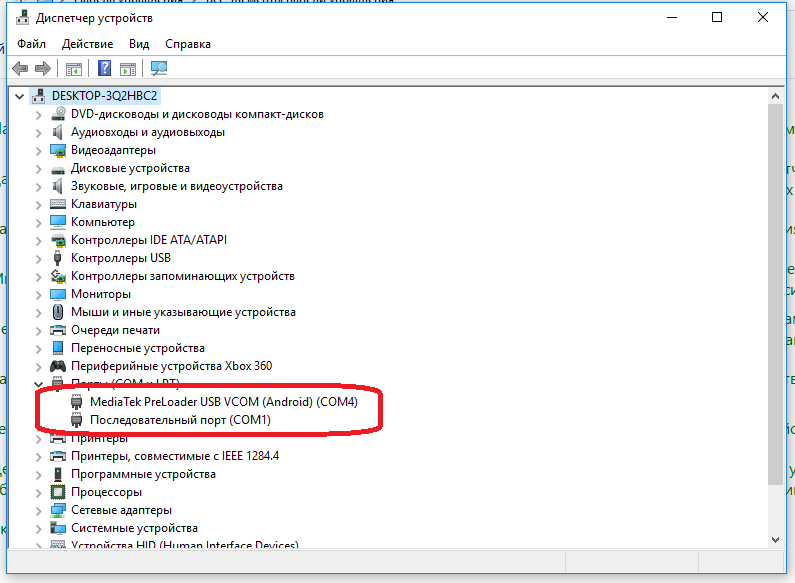Expand the Клавиатуры category arrow
This screenshot has width=795, height=583.
pos(39,204)
